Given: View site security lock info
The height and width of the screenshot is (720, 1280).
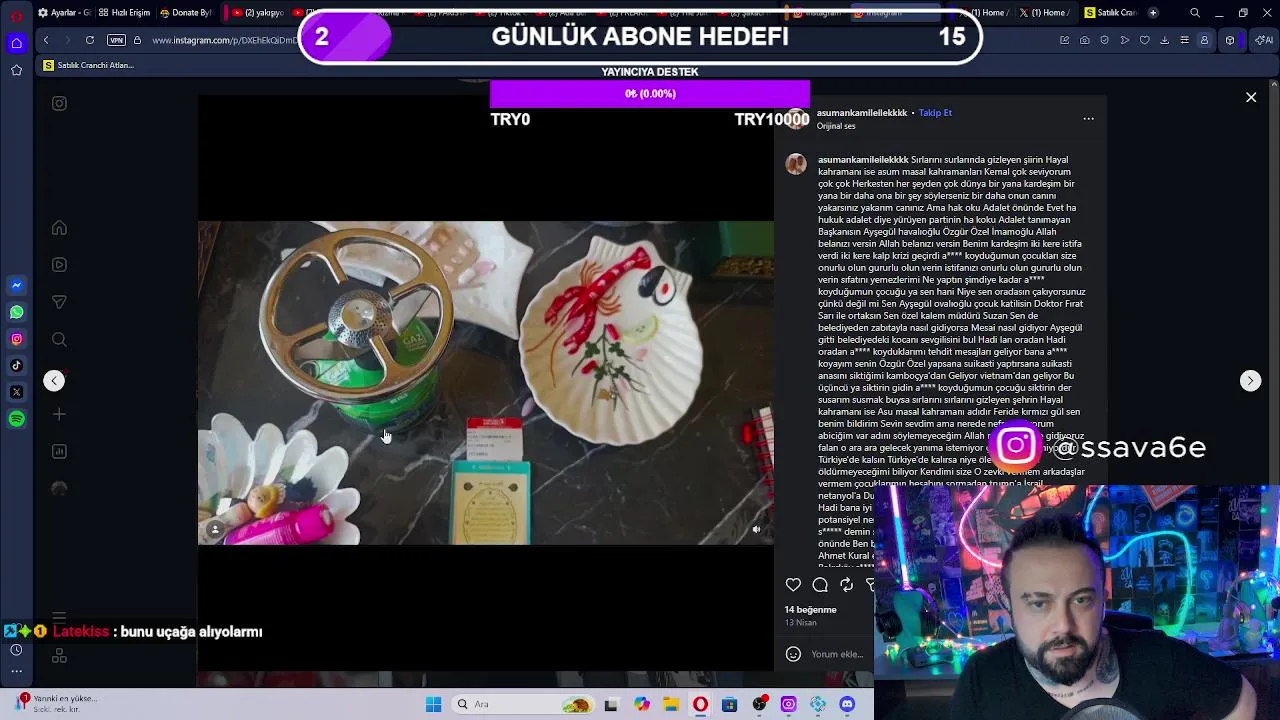Looking at the screenshot, I should point(137,40).
